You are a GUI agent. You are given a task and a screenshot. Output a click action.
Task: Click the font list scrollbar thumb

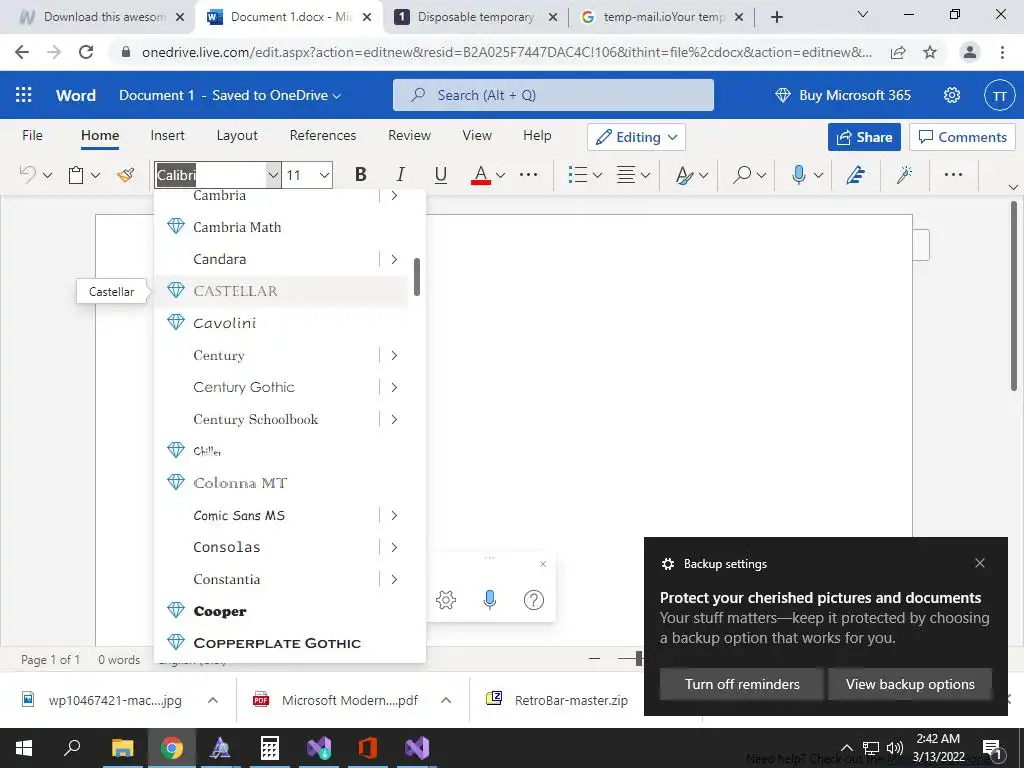click(417, 277)
